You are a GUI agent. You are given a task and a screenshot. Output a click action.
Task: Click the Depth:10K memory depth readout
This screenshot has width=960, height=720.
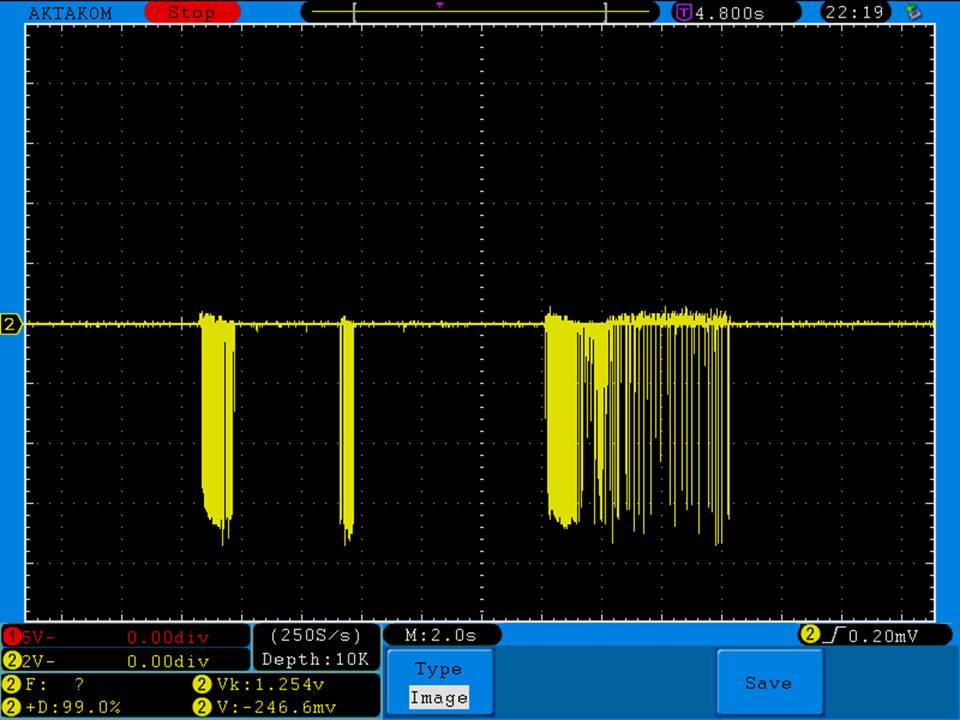click(x=316, y=660)
